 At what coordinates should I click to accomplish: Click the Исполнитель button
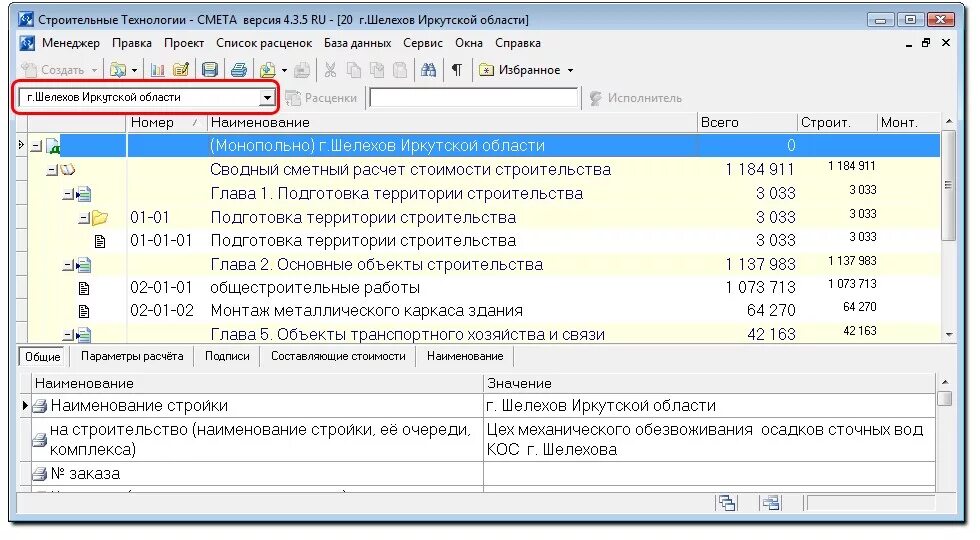[636, 98]
